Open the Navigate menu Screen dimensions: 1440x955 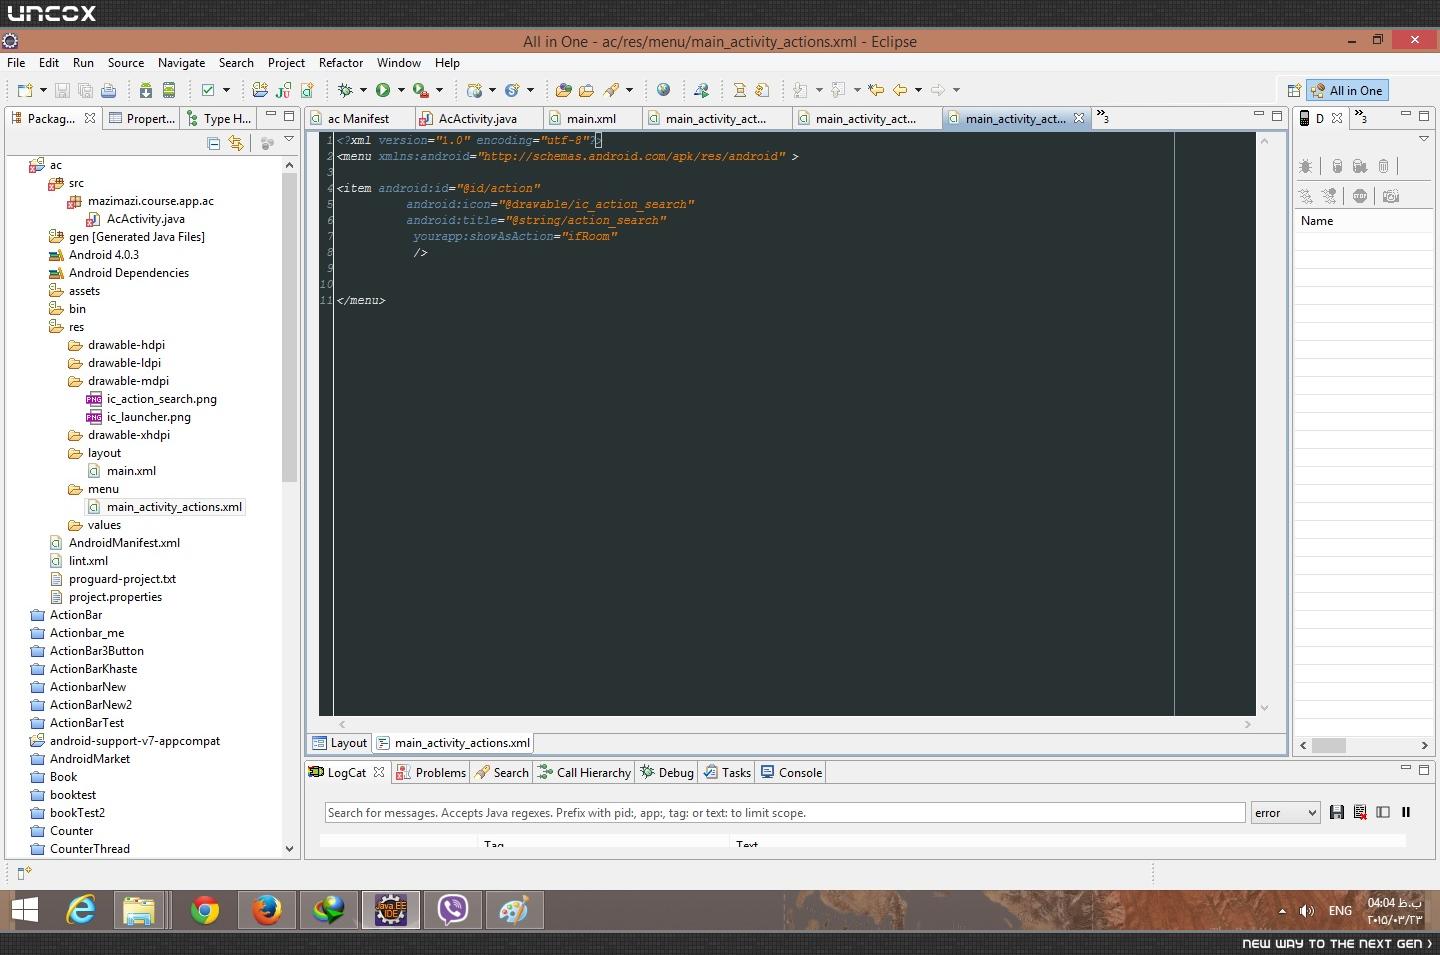181,63
